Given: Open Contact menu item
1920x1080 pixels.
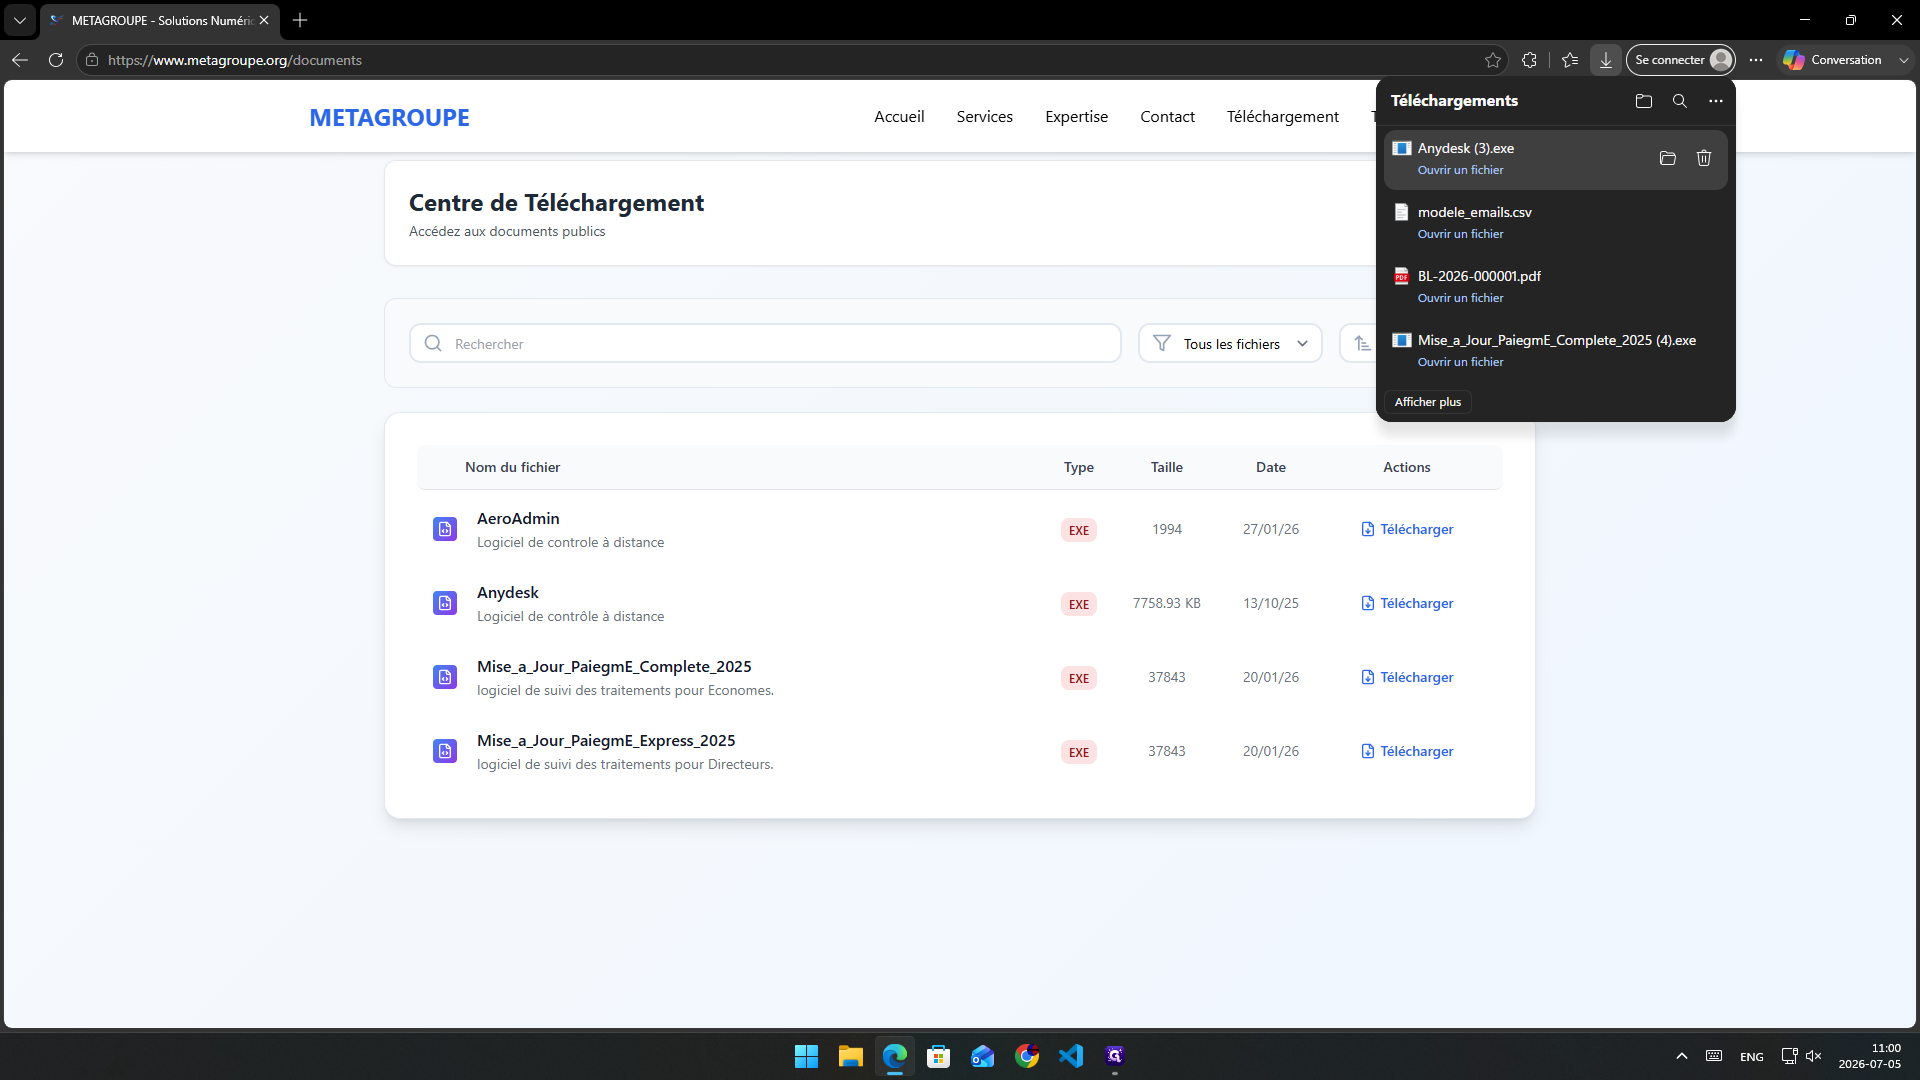Looking at the screenshot, I should [1167, 117].
